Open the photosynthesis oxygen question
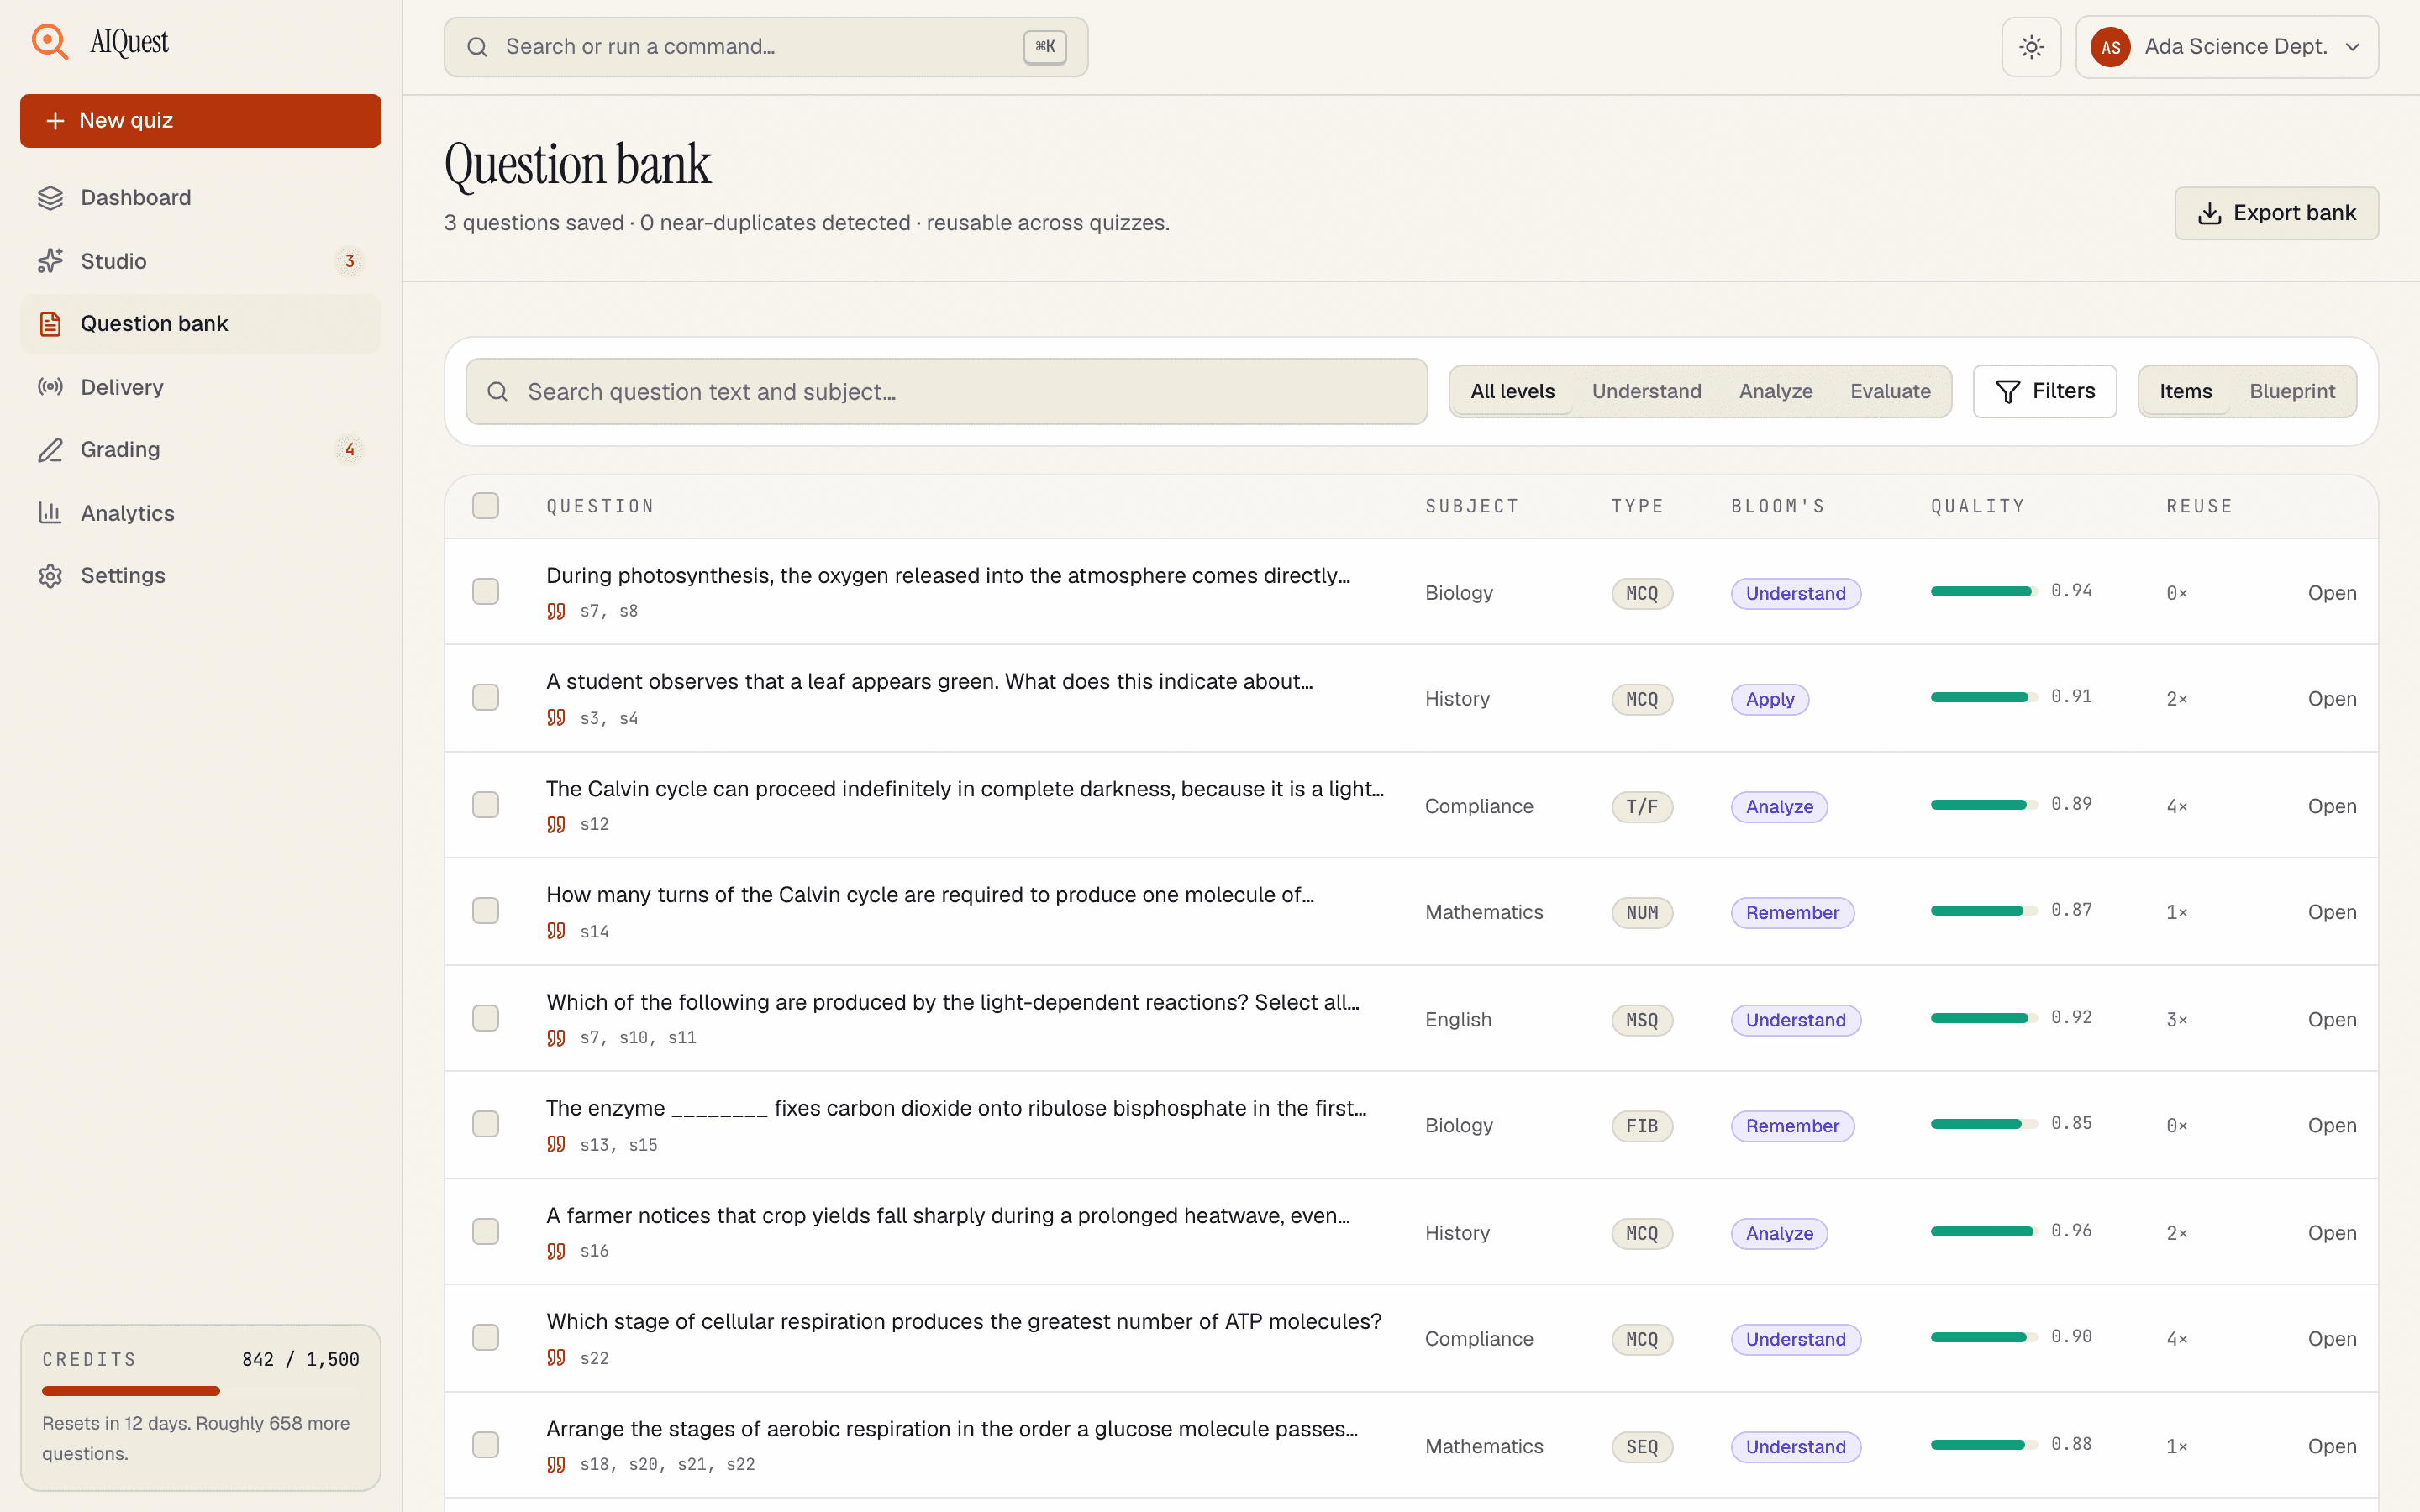The image size is (2420, 1512). 2332,593
